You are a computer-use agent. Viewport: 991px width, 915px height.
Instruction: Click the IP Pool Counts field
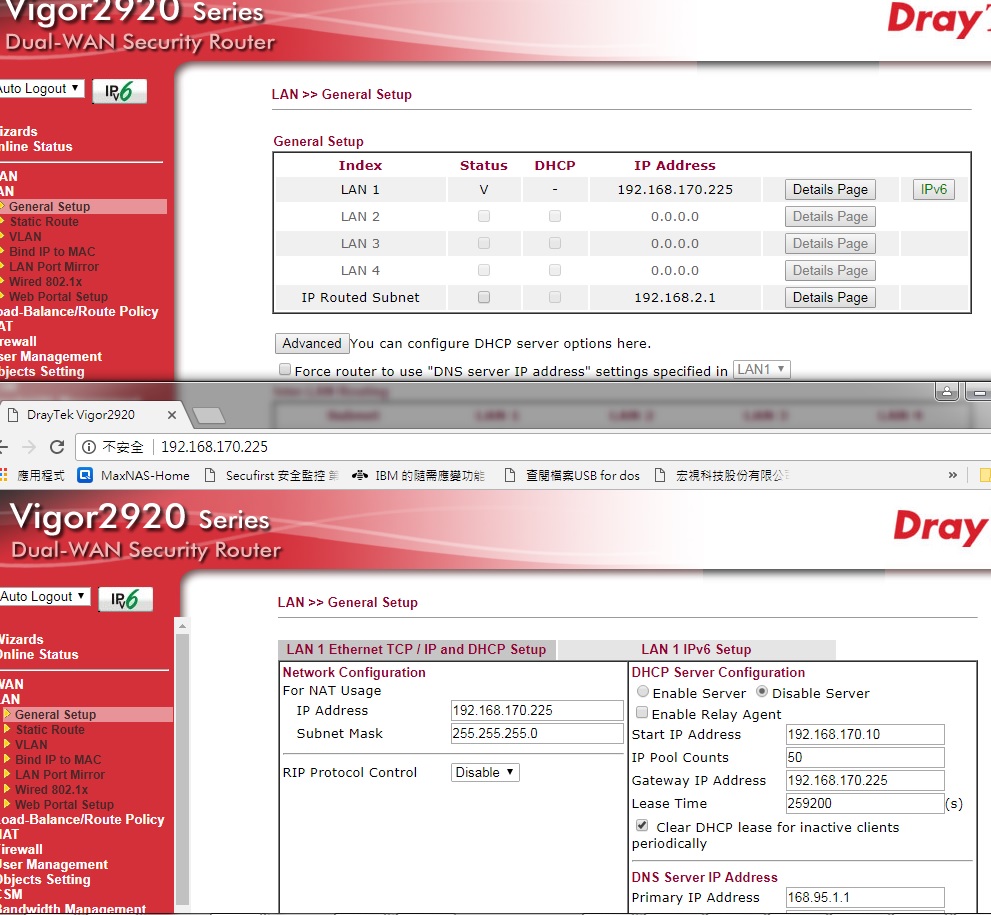pos(865,757)
